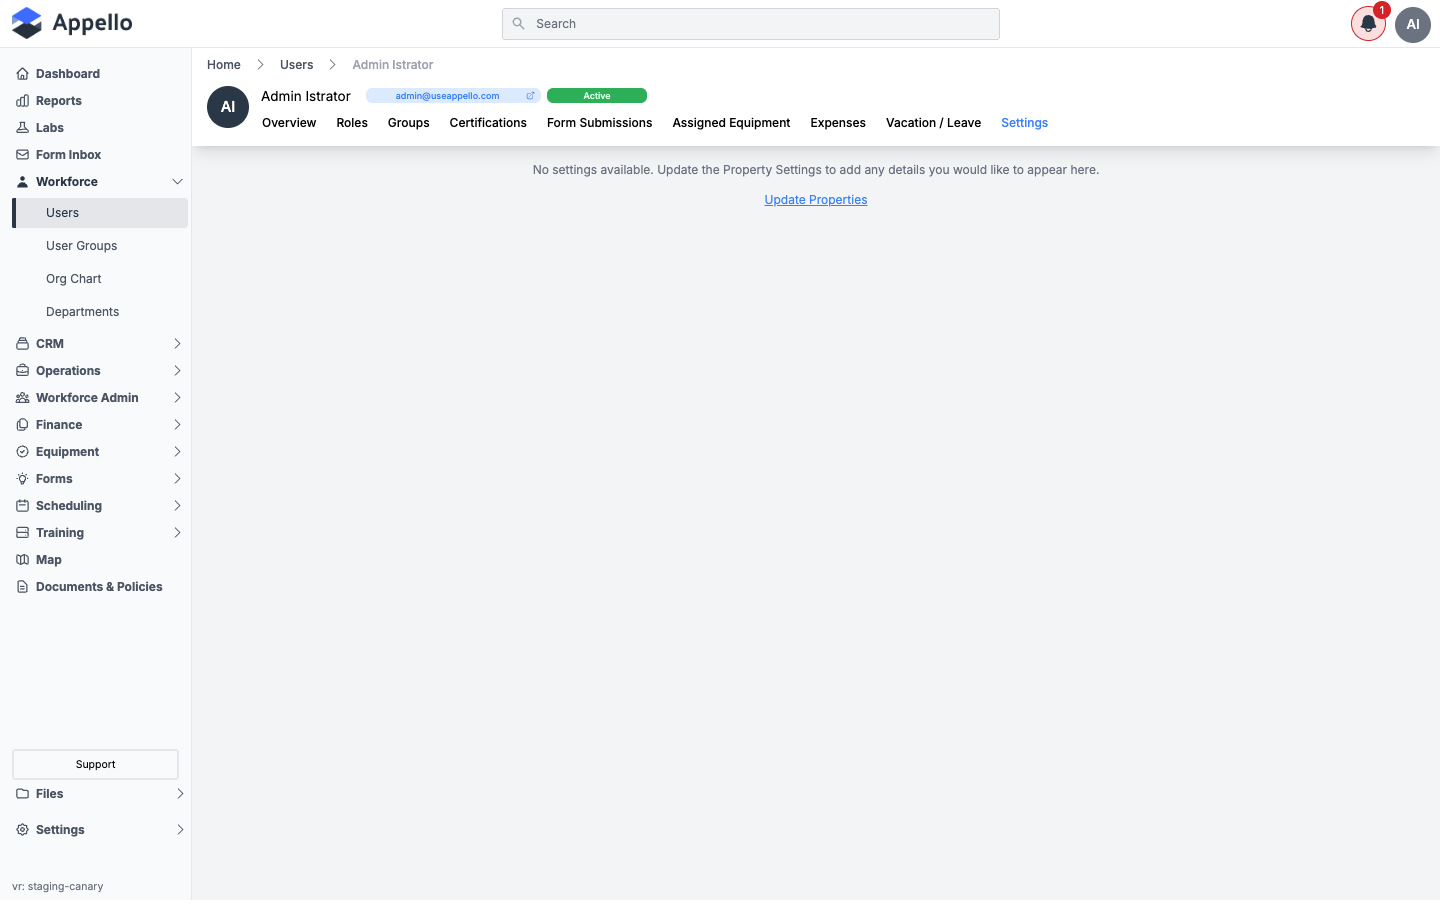Open the Update Properties link
The height and width of the screenshot is (918, 1440).
click(816, 200)
